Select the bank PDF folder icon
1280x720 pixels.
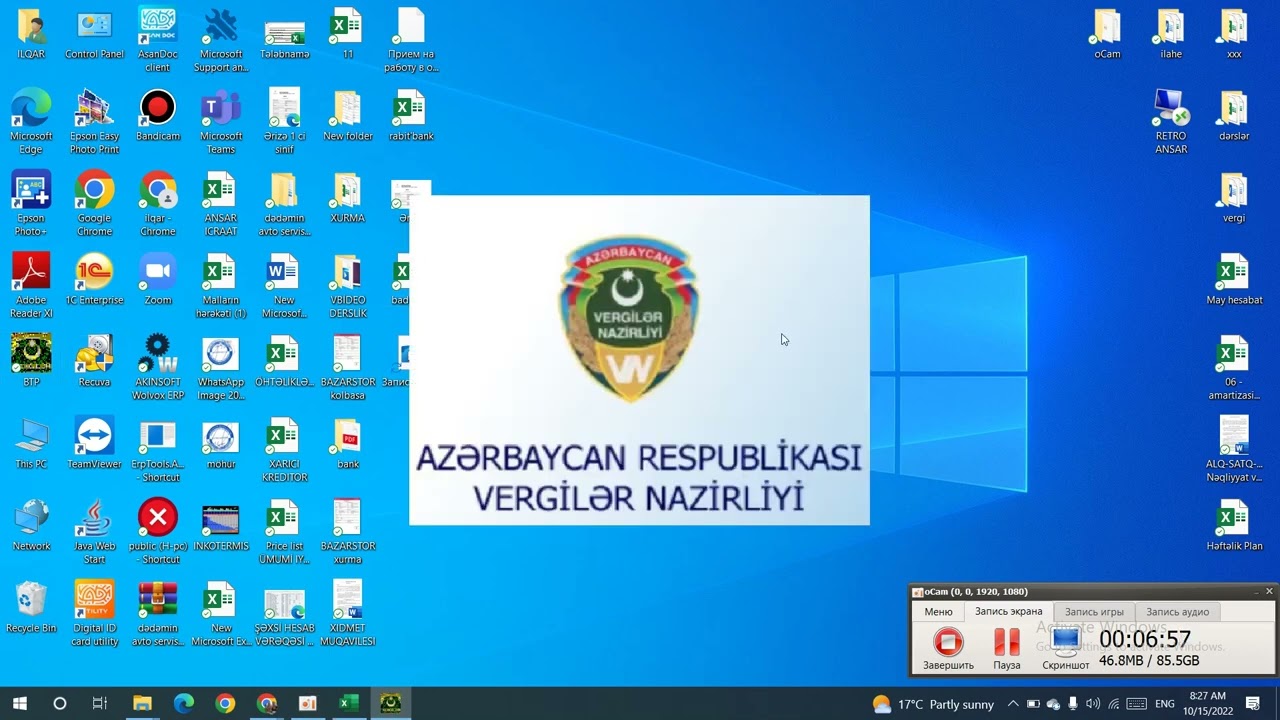[x=347, y=444]
